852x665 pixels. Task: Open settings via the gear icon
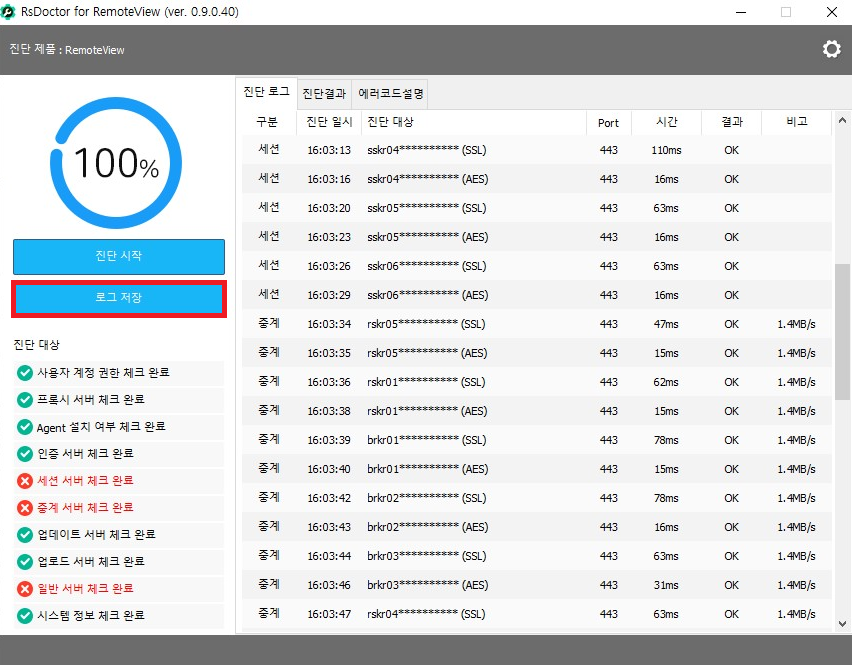point(831,49)
